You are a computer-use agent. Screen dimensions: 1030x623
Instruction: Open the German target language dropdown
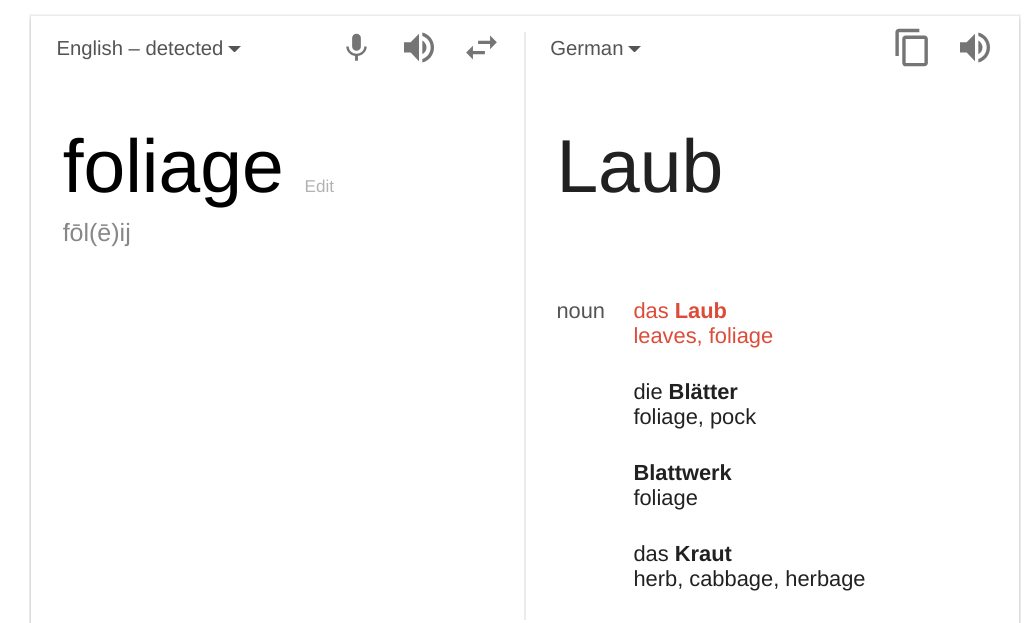pos(595,48)
